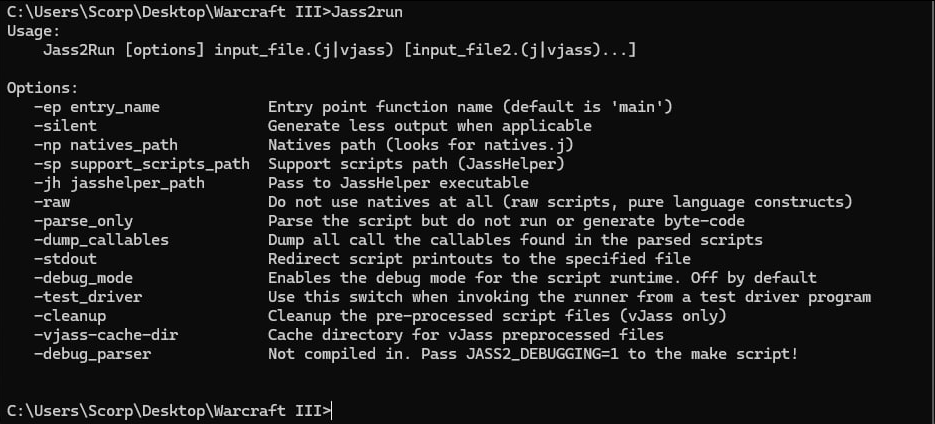Click the '-debug_parser' option flag

tap(92, 354)
